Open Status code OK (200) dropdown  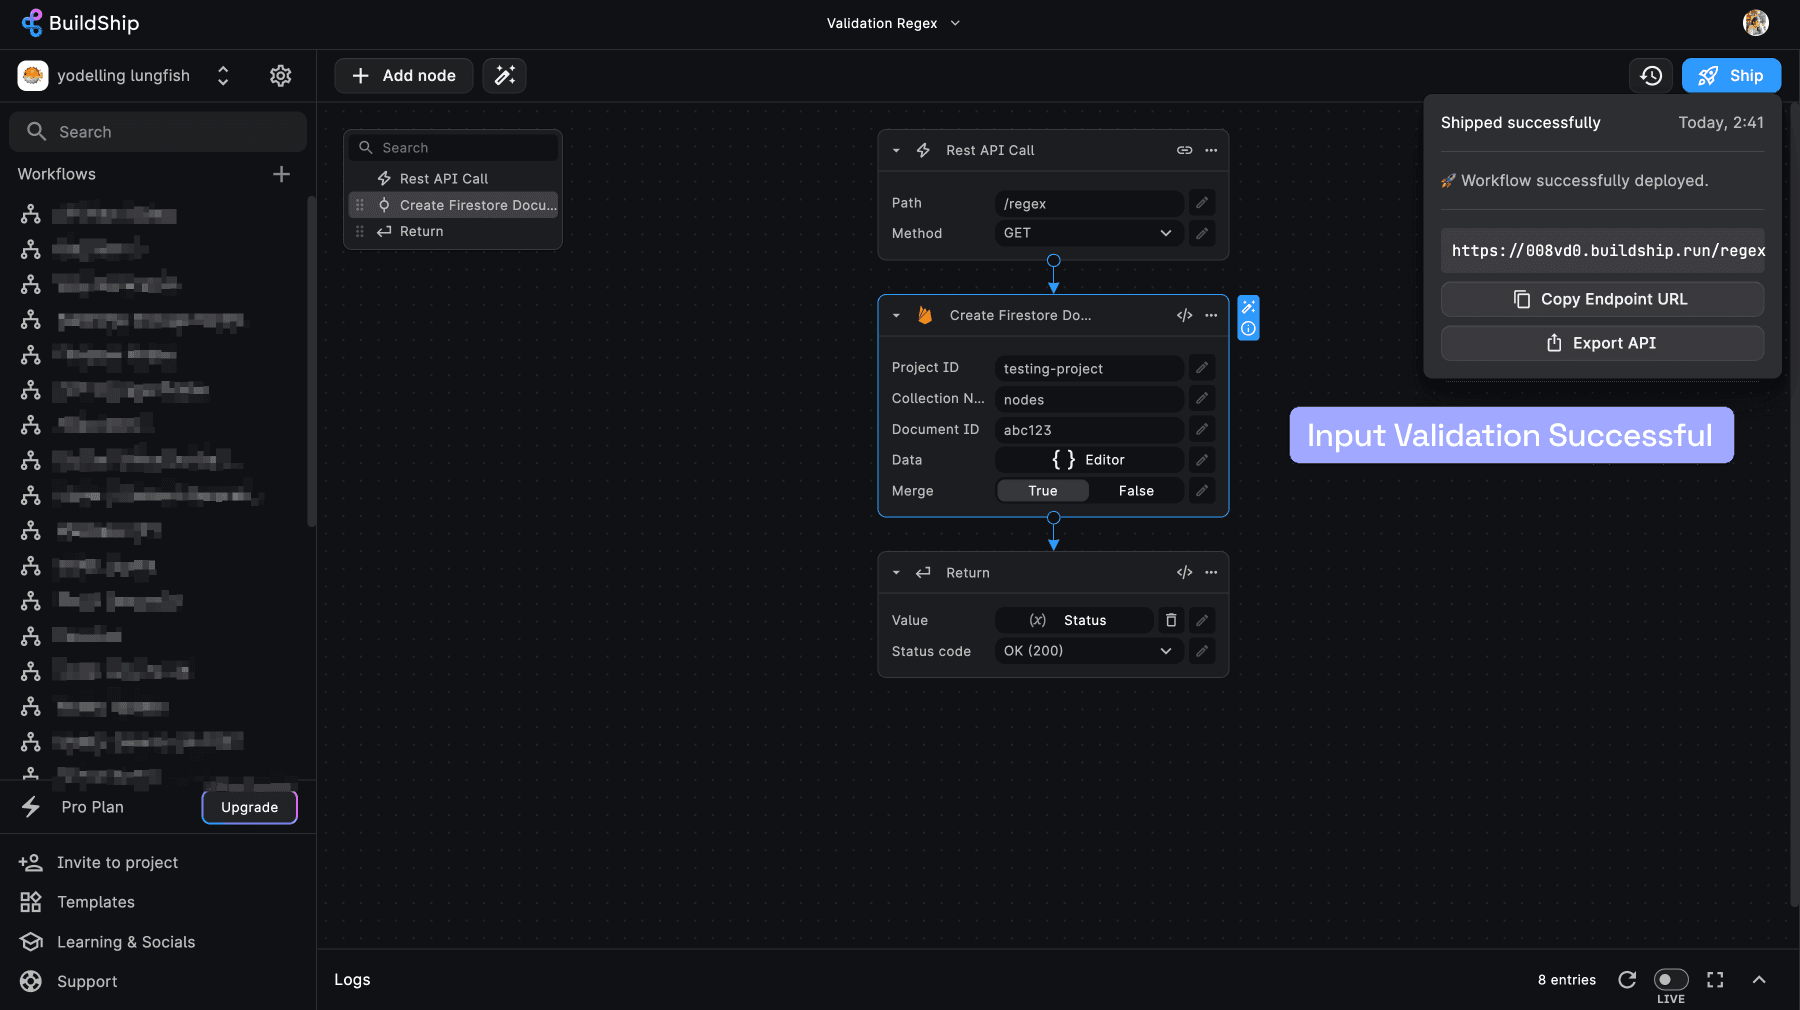(x=1088, y=651)
